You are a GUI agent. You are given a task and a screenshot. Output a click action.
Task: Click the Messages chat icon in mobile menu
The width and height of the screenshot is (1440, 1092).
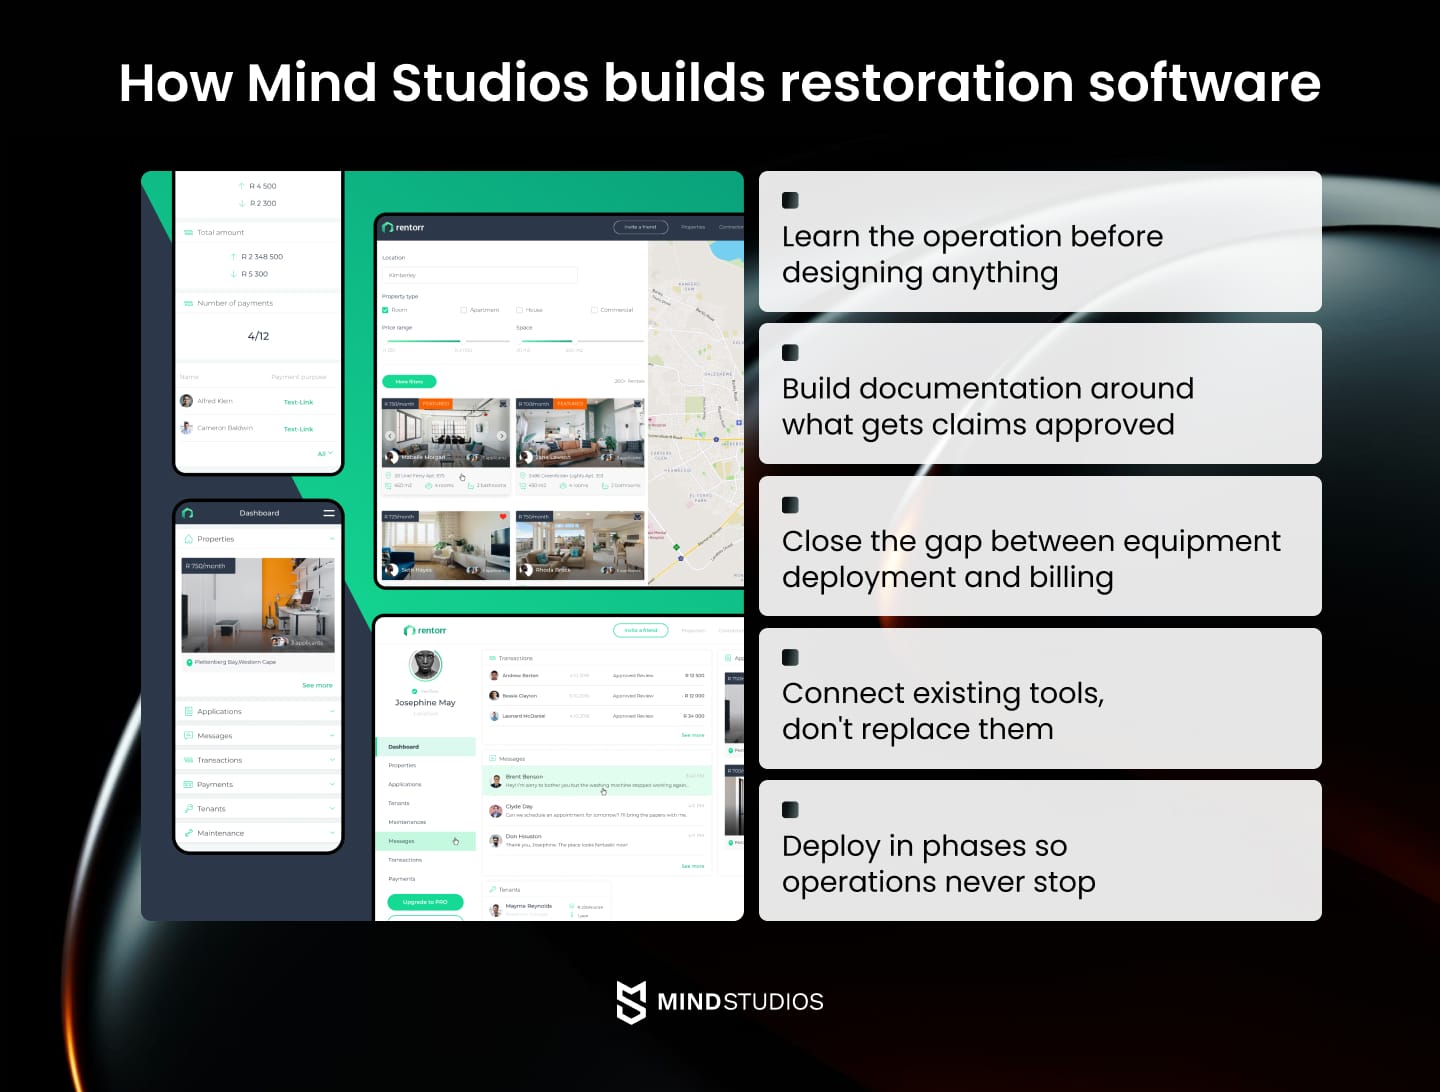[x=188, y=735]
